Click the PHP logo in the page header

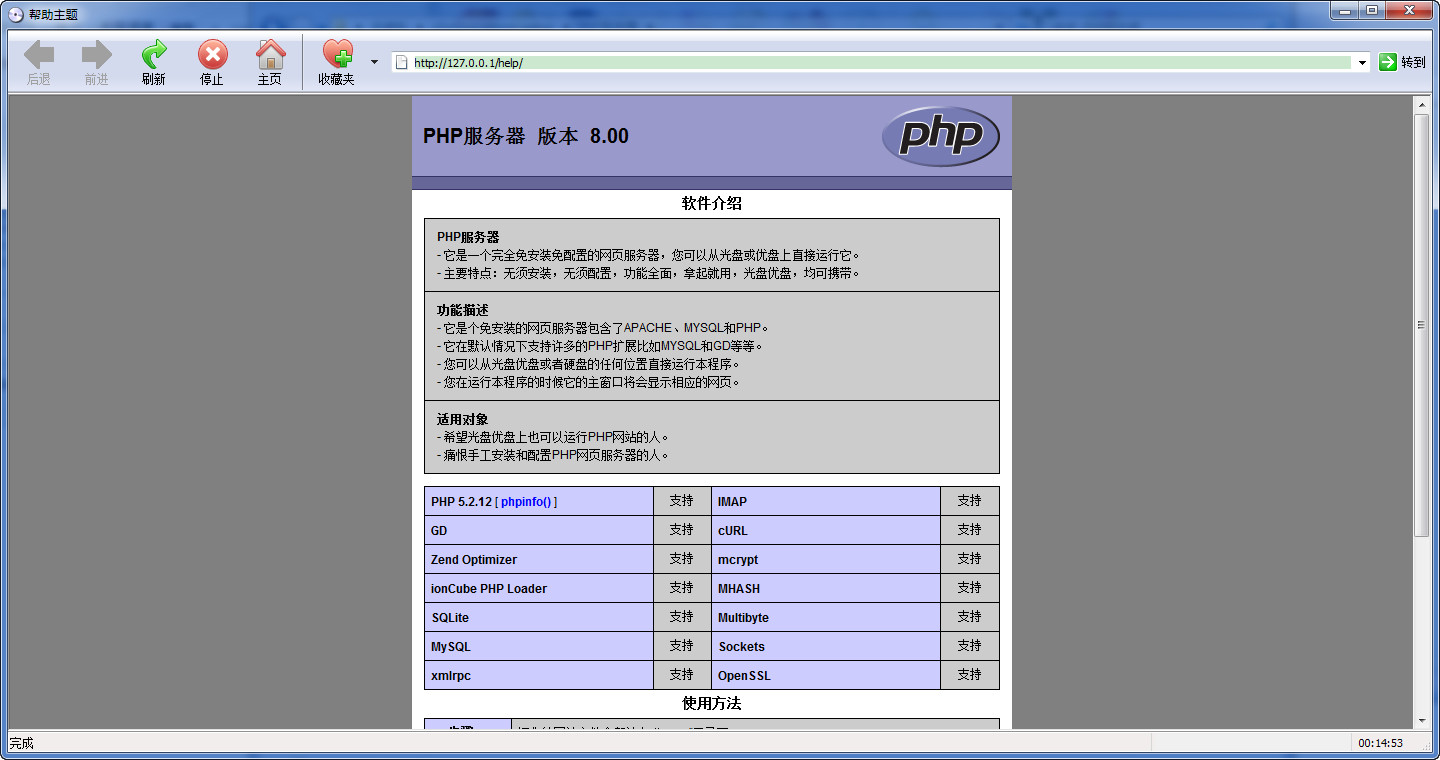pos(939,135)
